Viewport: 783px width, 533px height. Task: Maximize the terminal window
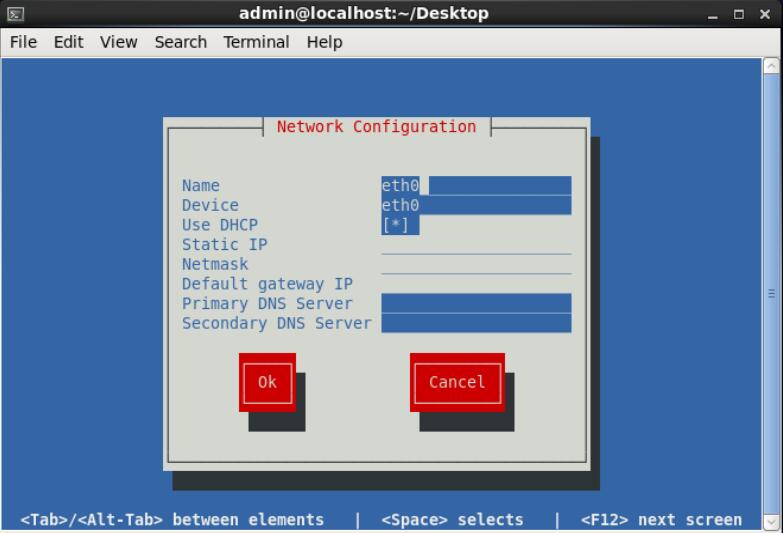click(739, 14)
